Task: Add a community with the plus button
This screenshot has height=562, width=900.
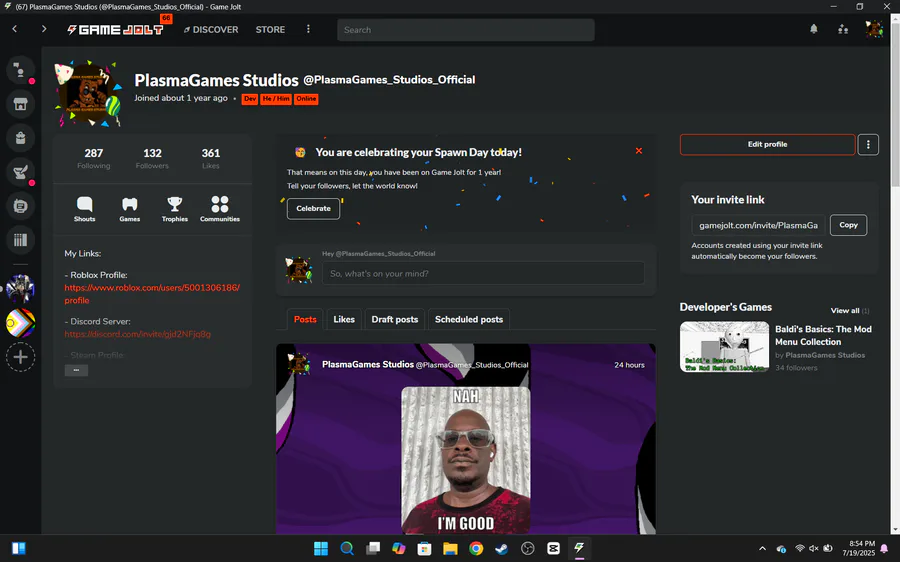Action: (21, 357)
